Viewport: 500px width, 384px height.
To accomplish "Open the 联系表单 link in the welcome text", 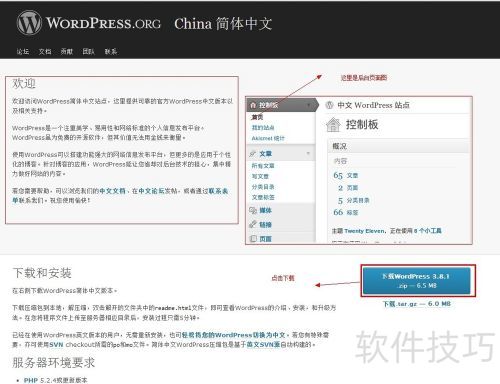I will click(x=218, y=191).
